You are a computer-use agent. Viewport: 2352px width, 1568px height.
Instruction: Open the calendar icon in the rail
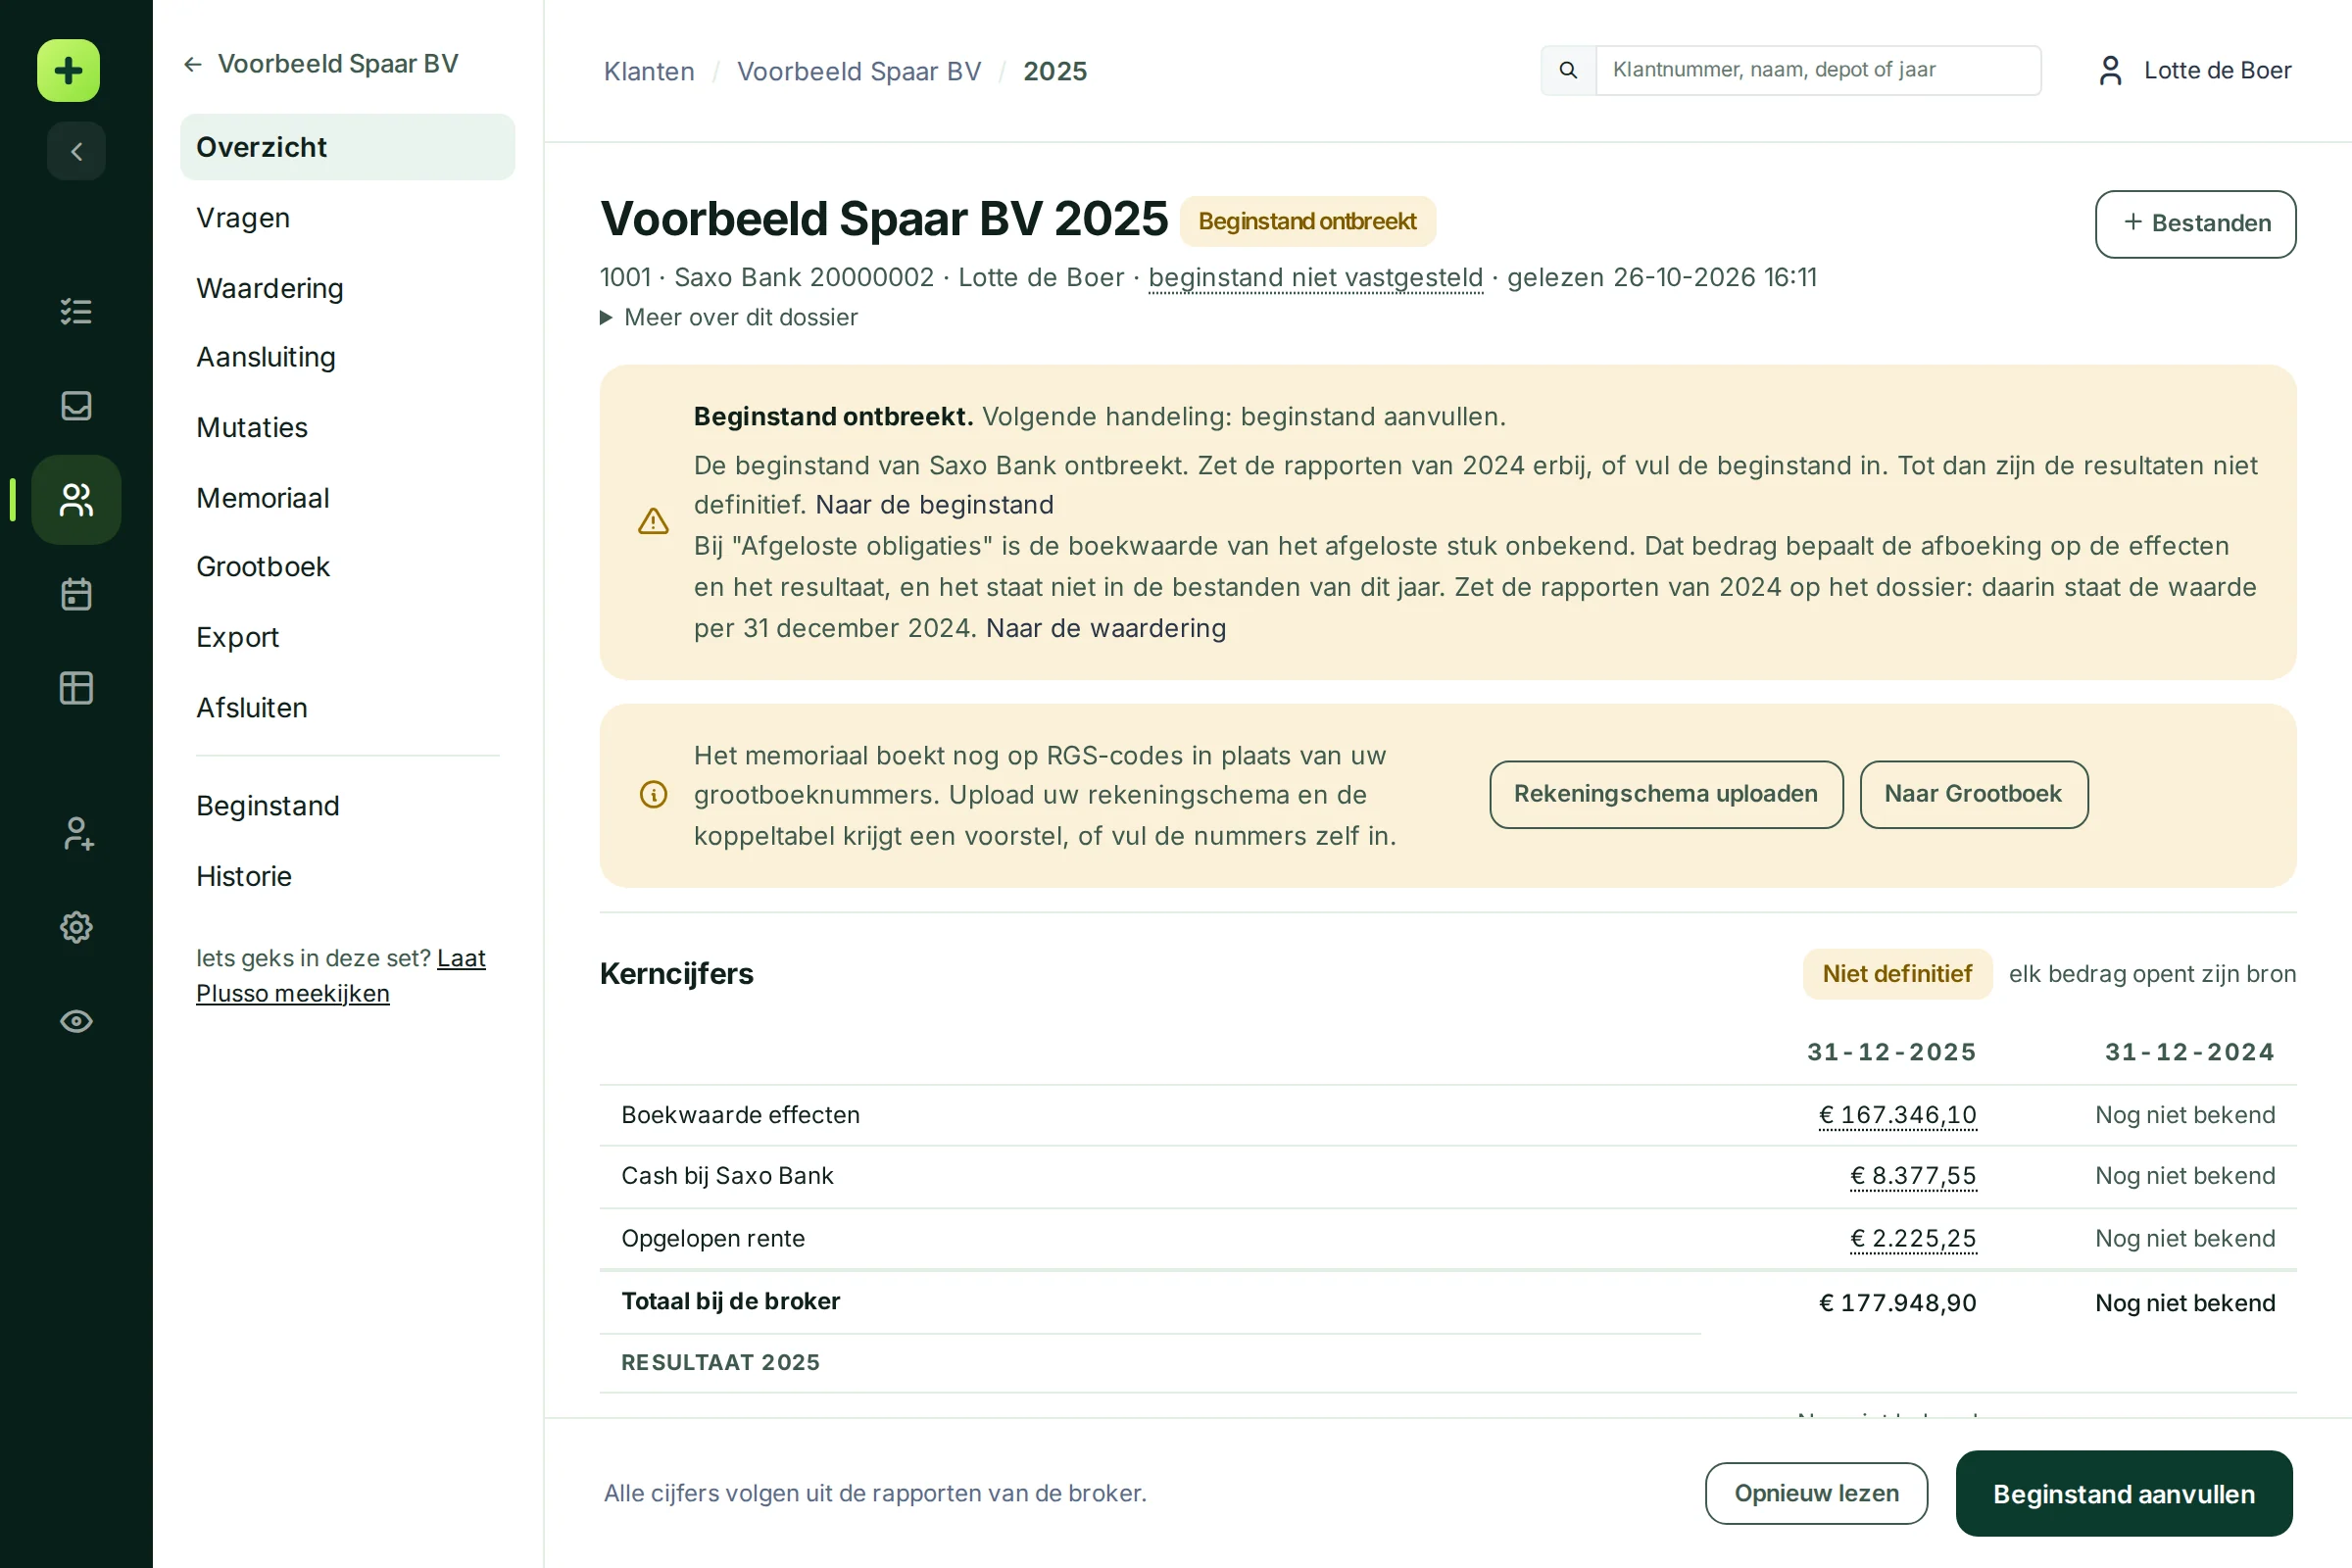[x=76, y=594]
